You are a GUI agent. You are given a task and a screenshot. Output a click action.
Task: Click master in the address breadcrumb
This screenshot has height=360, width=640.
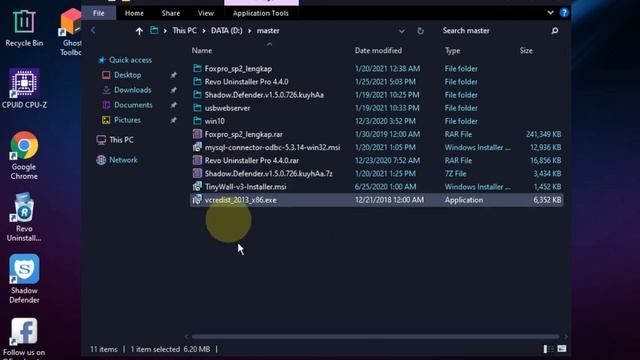tap(268, 31)
